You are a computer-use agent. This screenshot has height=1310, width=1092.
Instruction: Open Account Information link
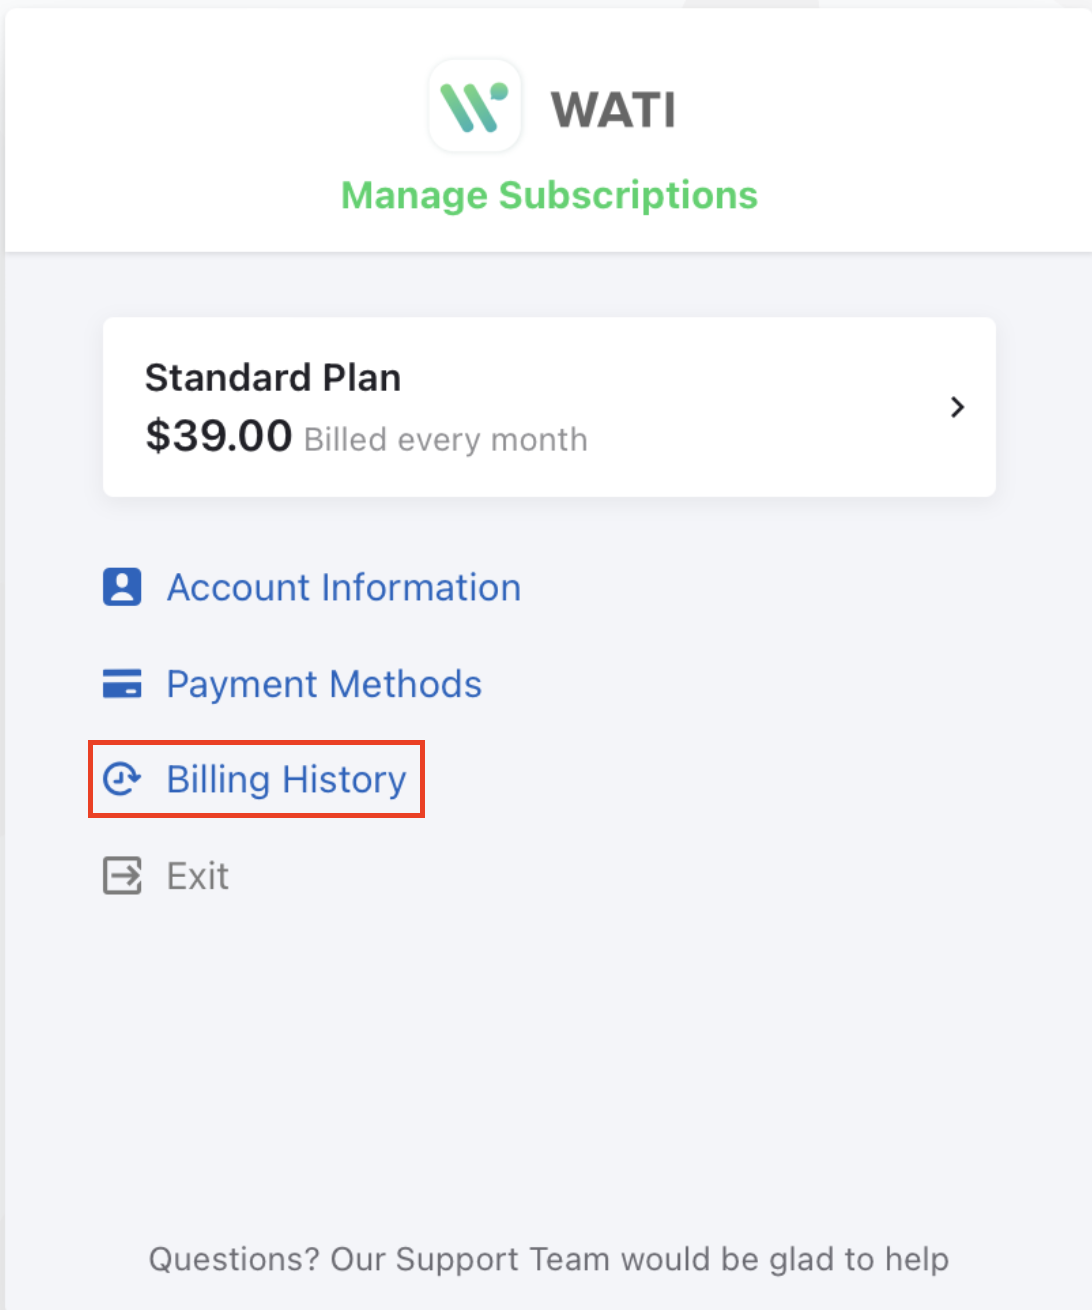coord(344,587)
